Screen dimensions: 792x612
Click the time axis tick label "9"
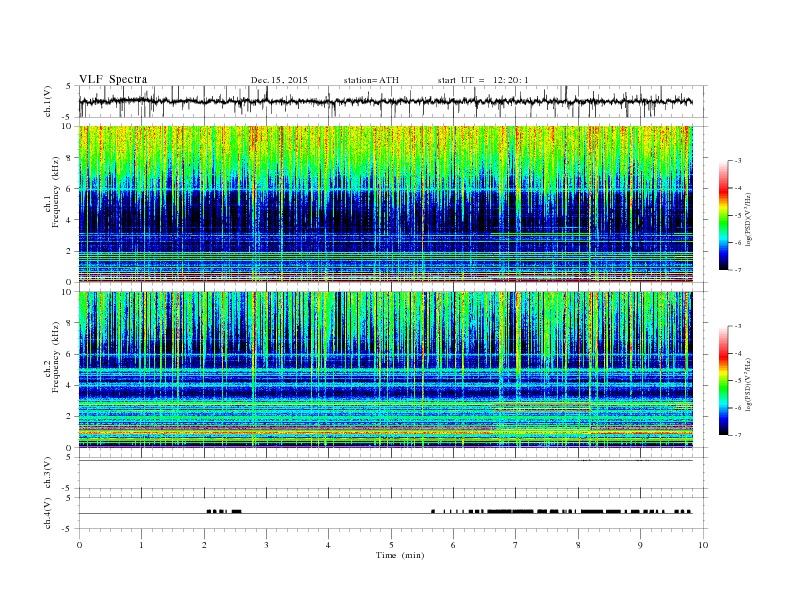pyautogui.click(x=640, y=545)
